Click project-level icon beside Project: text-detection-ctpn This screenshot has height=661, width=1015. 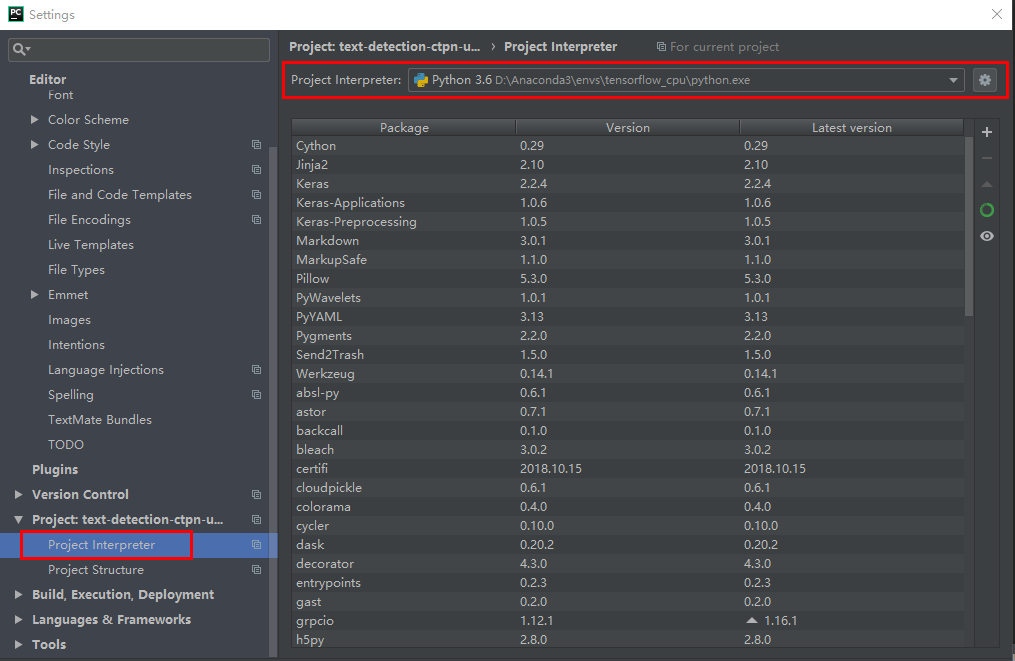pyautogui.click(x=256, y=520)
